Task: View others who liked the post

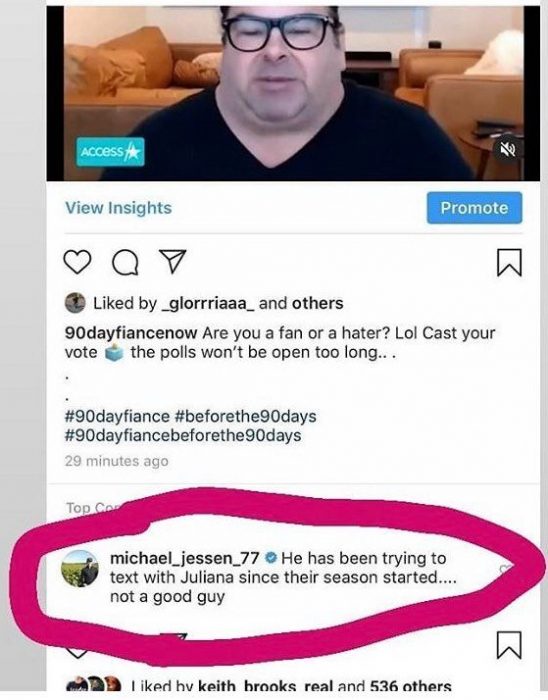Action: [317, 303]
